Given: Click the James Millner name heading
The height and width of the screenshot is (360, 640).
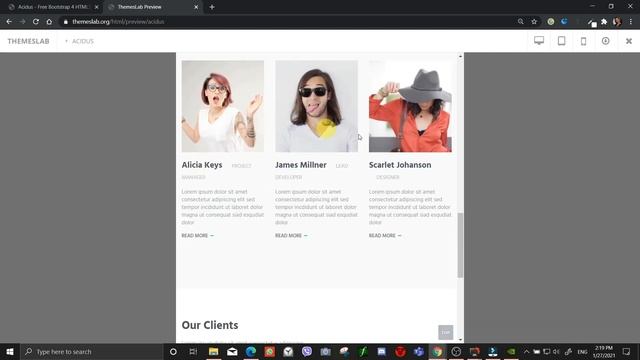Looking at the screenshot, I should [x=301, y=165].
